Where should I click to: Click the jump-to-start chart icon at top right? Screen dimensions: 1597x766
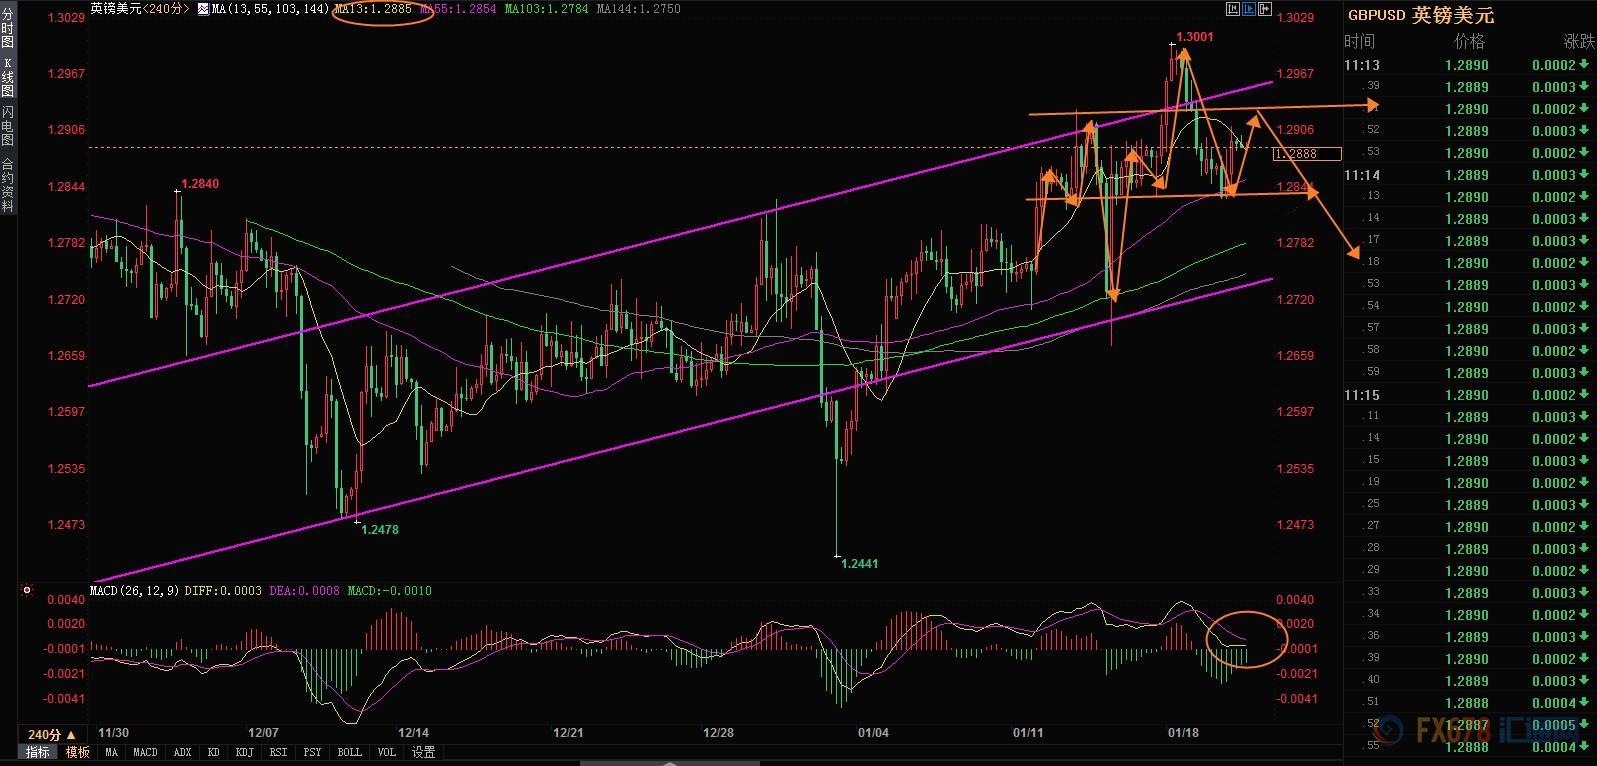[x=1233, y=9]
